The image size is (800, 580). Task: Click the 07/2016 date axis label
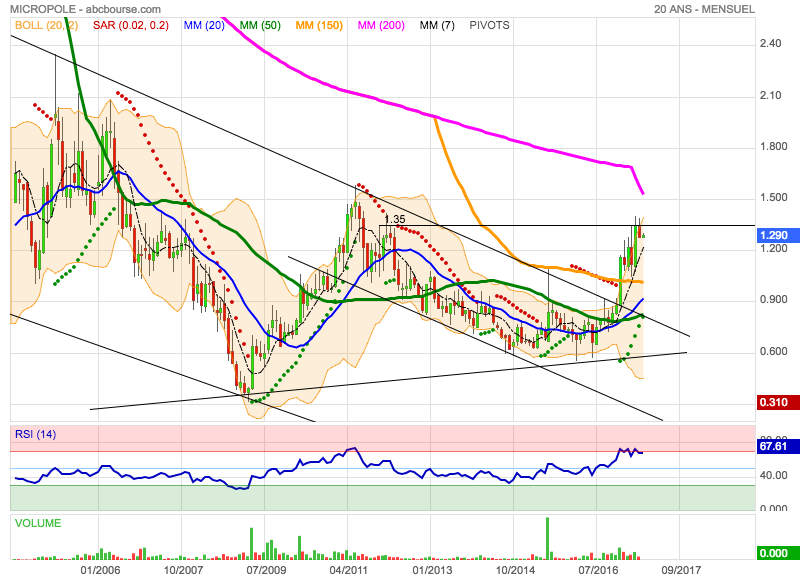pos(598,570)
